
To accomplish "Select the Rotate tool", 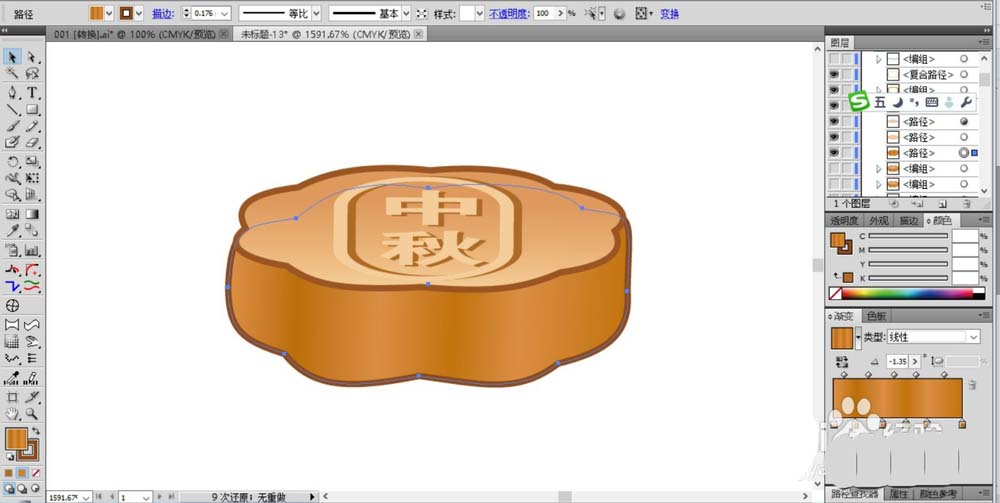I will tap(12, 162).
